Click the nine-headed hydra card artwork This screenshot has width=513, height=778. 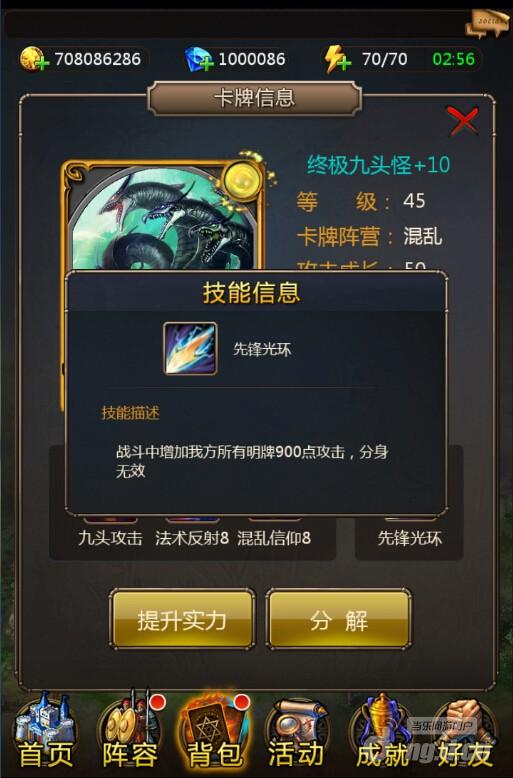pos(164,218)
